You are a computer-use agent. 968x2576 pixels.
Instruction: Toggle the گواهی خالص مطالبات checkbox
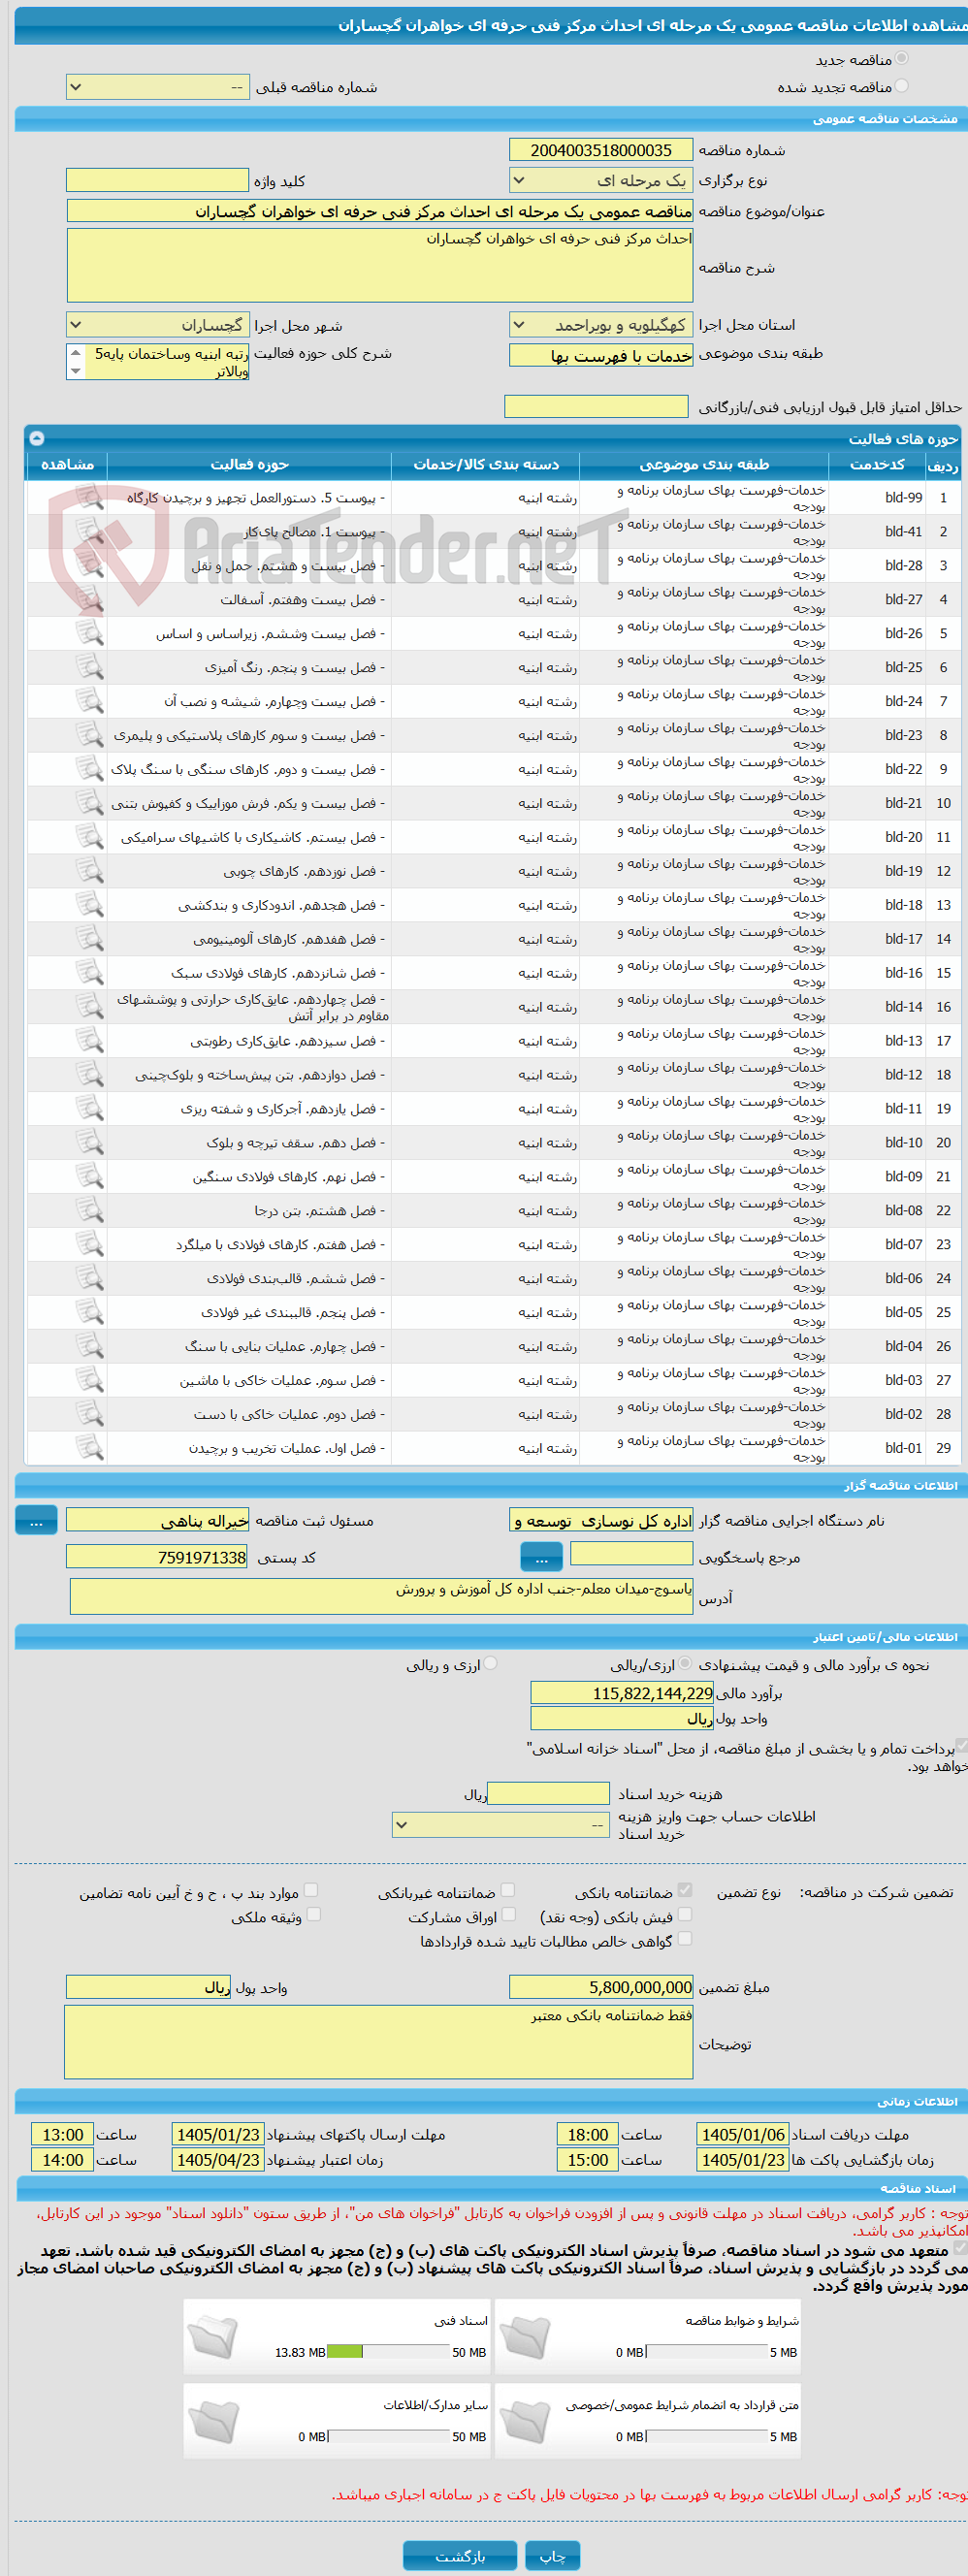(685, 1938)
